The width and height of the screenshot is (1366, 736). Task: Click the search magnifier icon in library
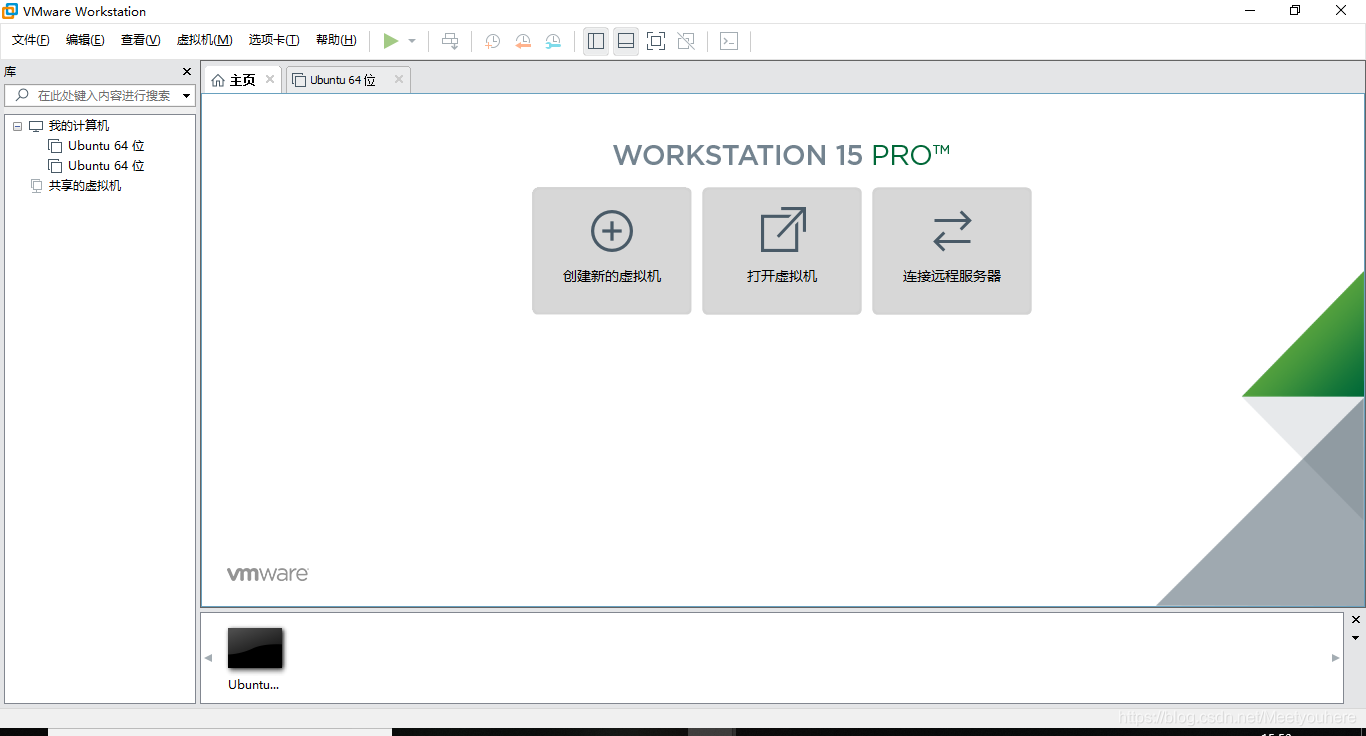(x=22, y=95)
